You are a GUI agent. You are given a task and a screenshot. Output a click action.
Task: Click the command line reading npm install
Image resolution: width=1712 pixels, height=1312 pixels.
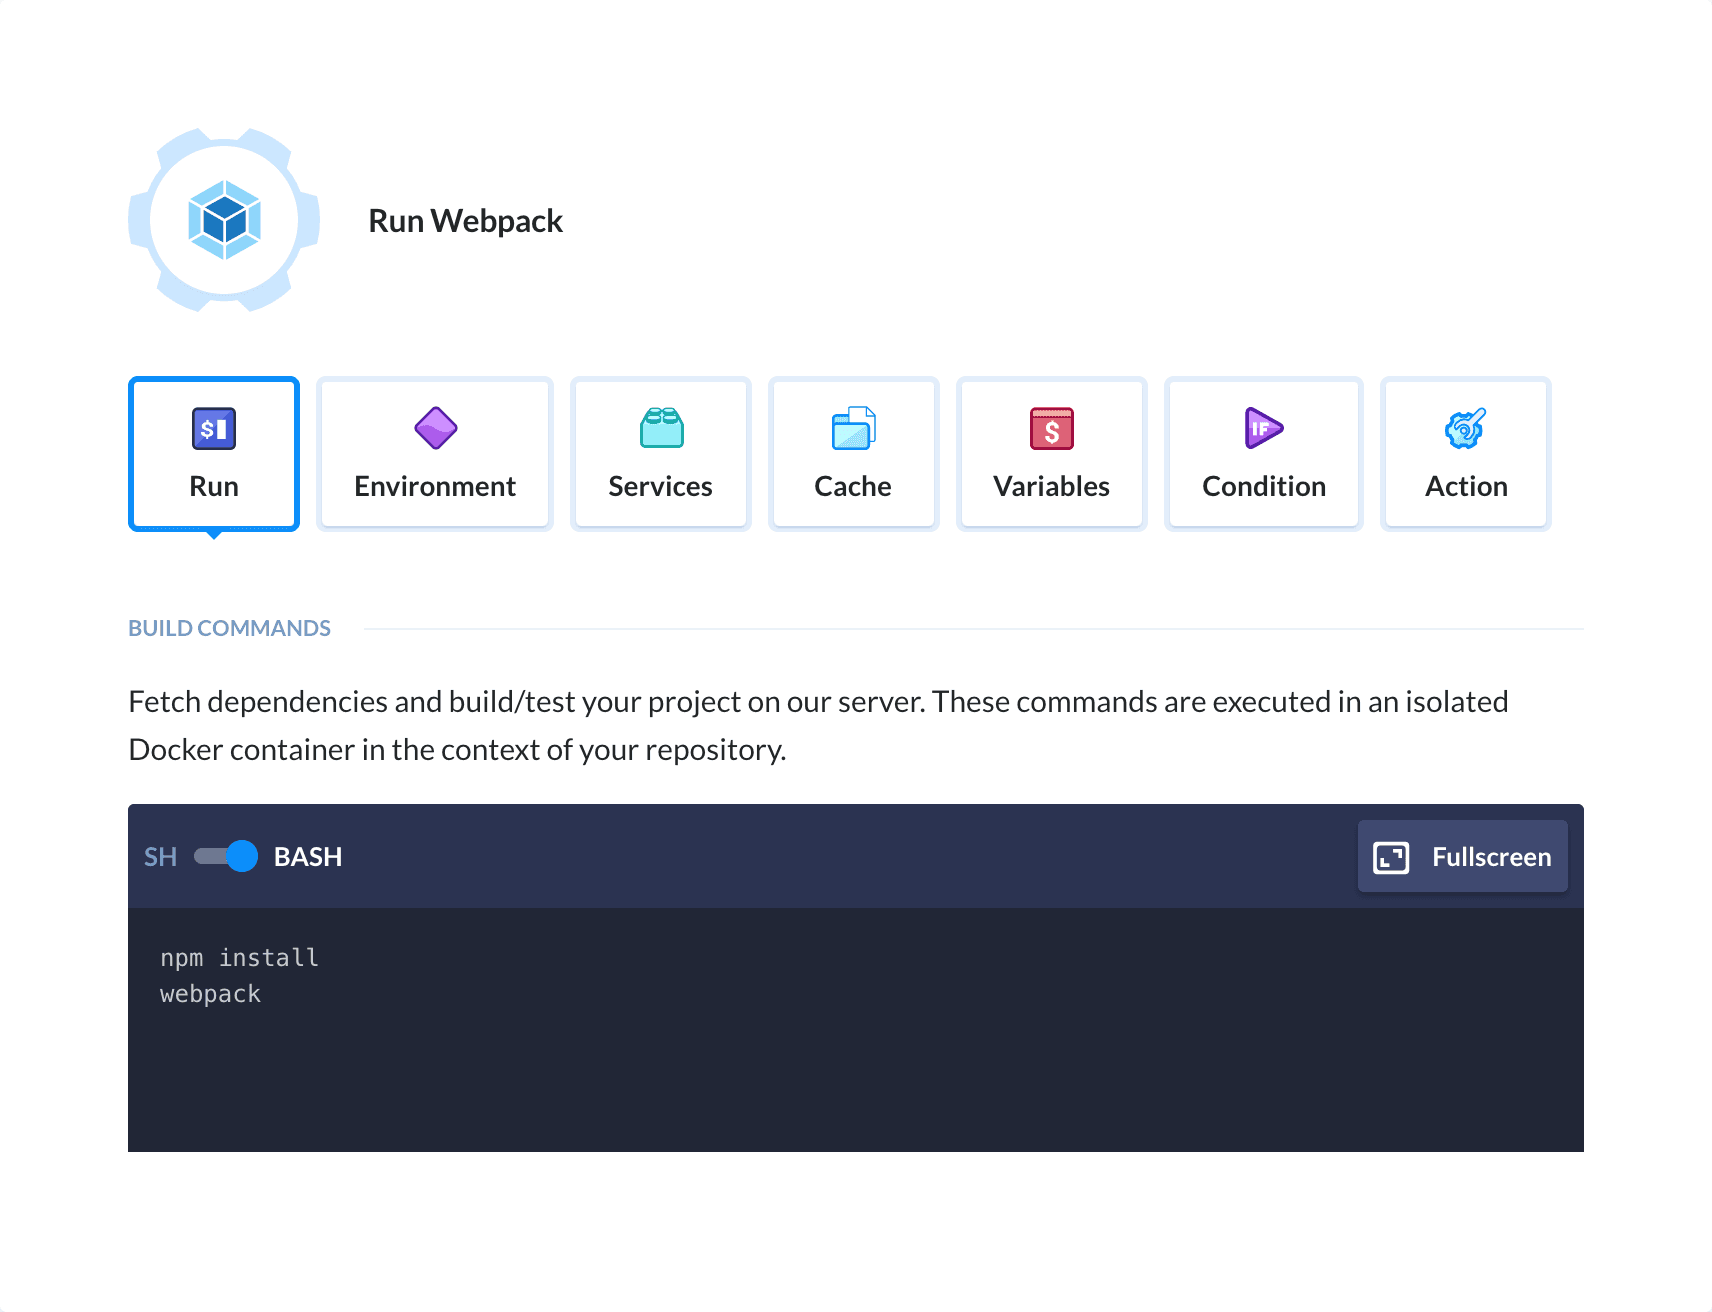click(240, 956)
